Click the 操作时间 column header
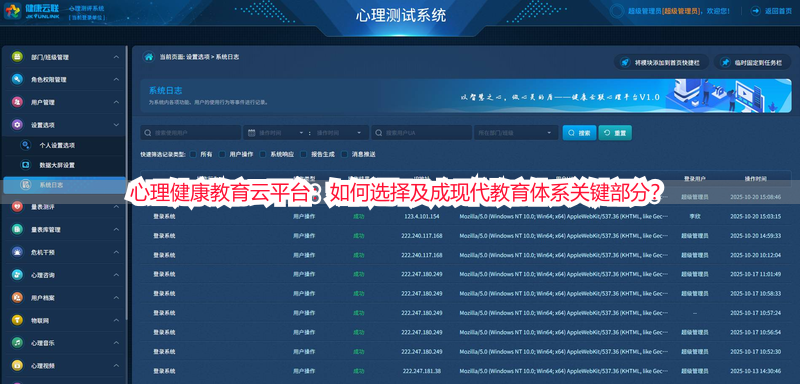Image resolution: width=800 pixels, height=384 pixels. (x=755, y=178)
